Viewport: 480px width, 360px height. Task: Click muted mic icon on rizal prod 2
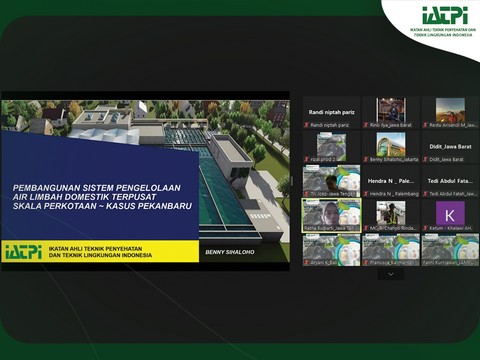(306, 160)
